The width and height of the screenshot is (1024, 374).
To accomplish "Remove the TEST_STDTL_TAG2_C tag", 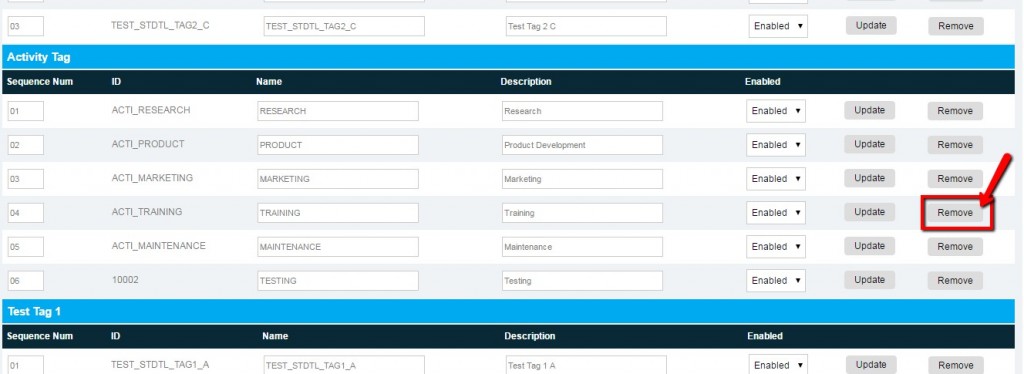I will point(956,26).
